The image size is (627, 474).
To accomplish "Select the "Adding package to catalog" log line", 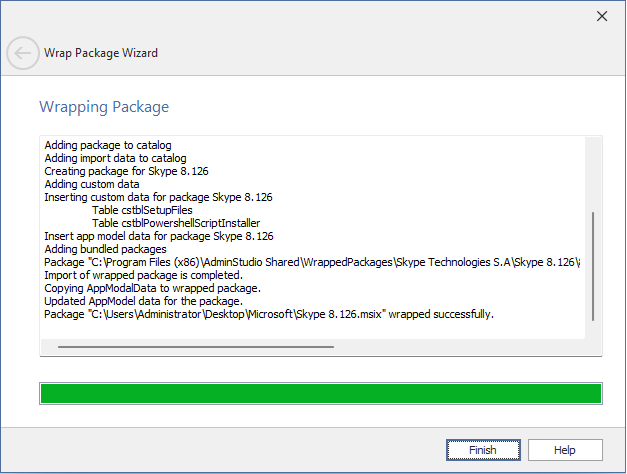I will pos(108,145).
